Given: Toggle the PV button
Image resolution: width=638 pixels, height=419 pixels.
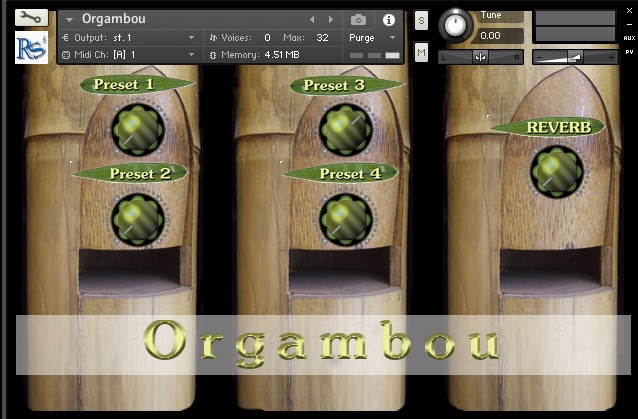Looking at the screenshot, I should (x=629, y=52).
